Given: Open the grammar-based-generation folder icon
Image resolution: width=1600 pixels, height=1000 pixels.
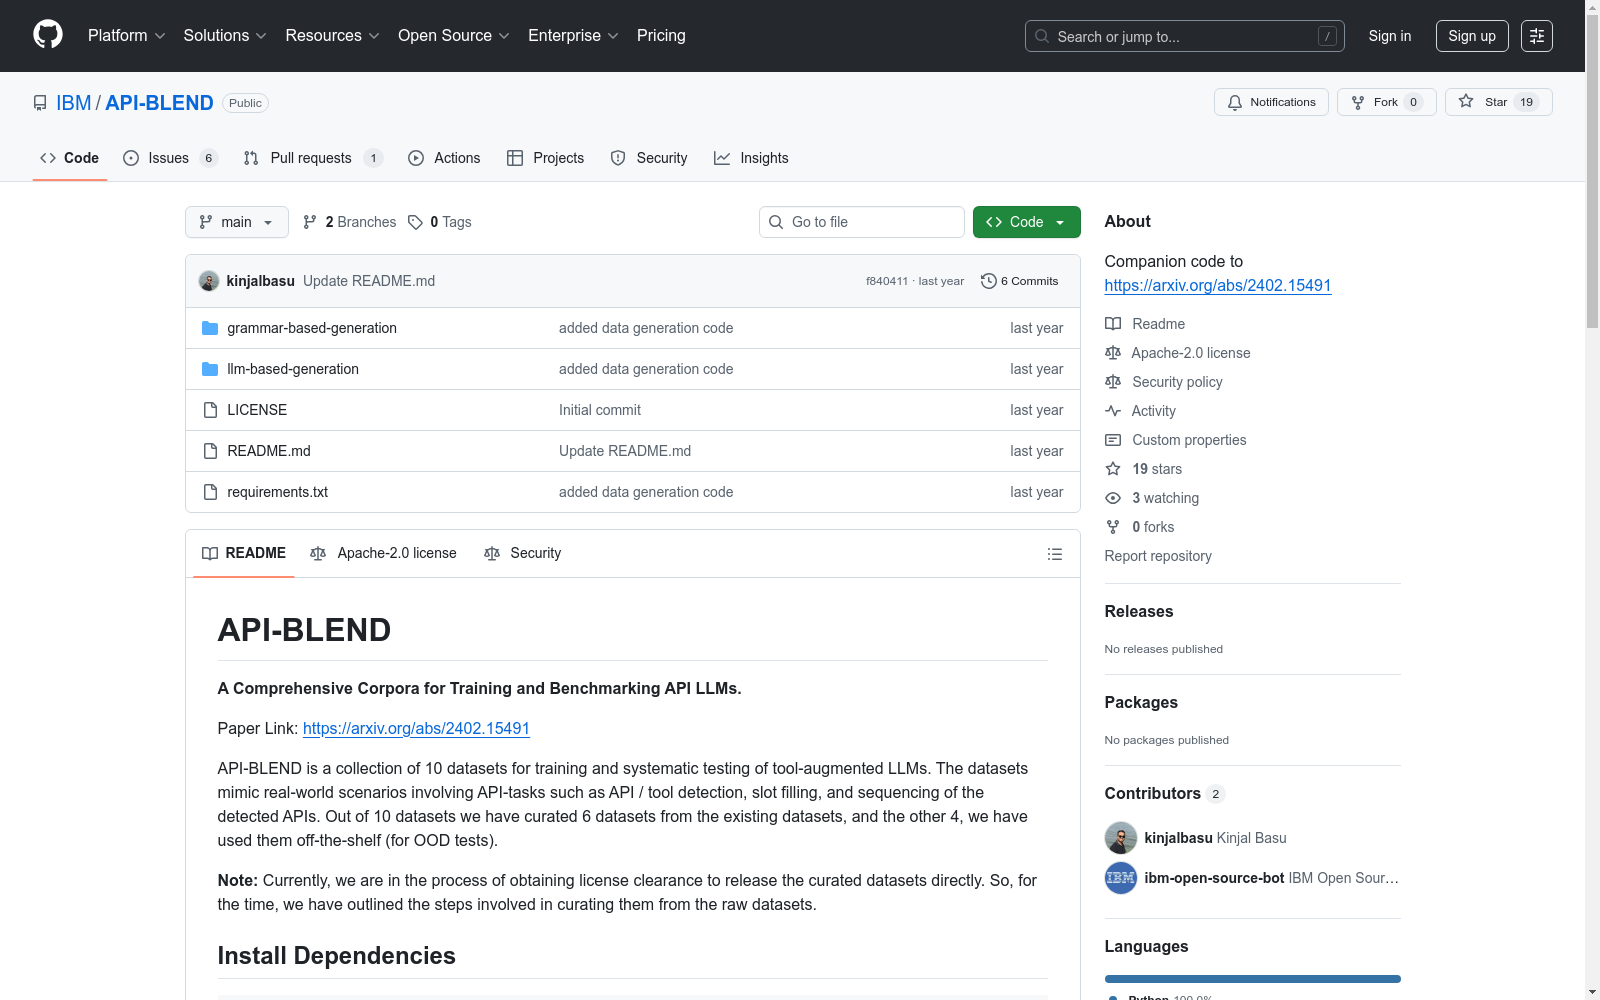Looking at the screenshot, I should click(210, 328).
